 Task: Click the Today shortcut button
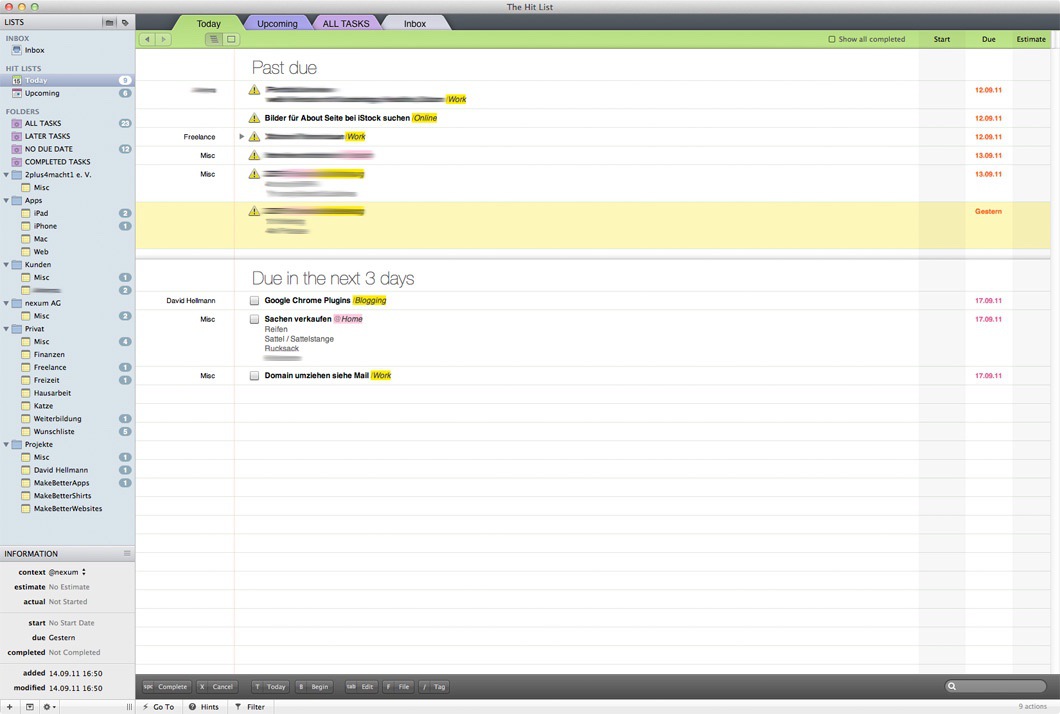tap(270, 686)
